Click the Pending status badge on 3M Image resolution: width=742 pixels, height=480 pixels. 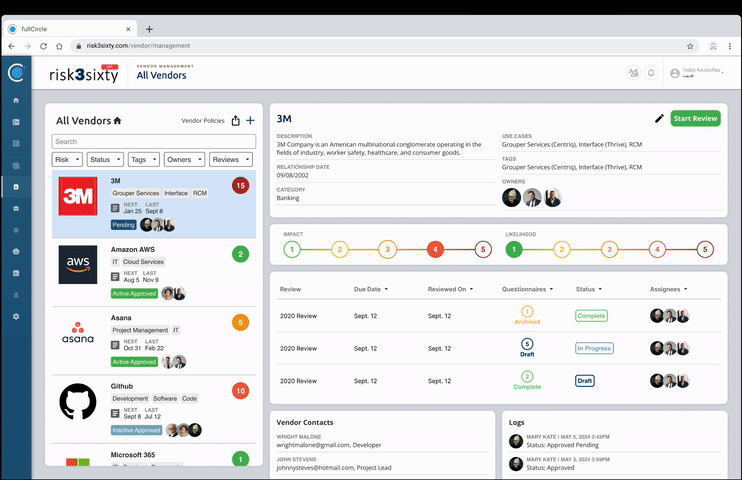point(124,225)
